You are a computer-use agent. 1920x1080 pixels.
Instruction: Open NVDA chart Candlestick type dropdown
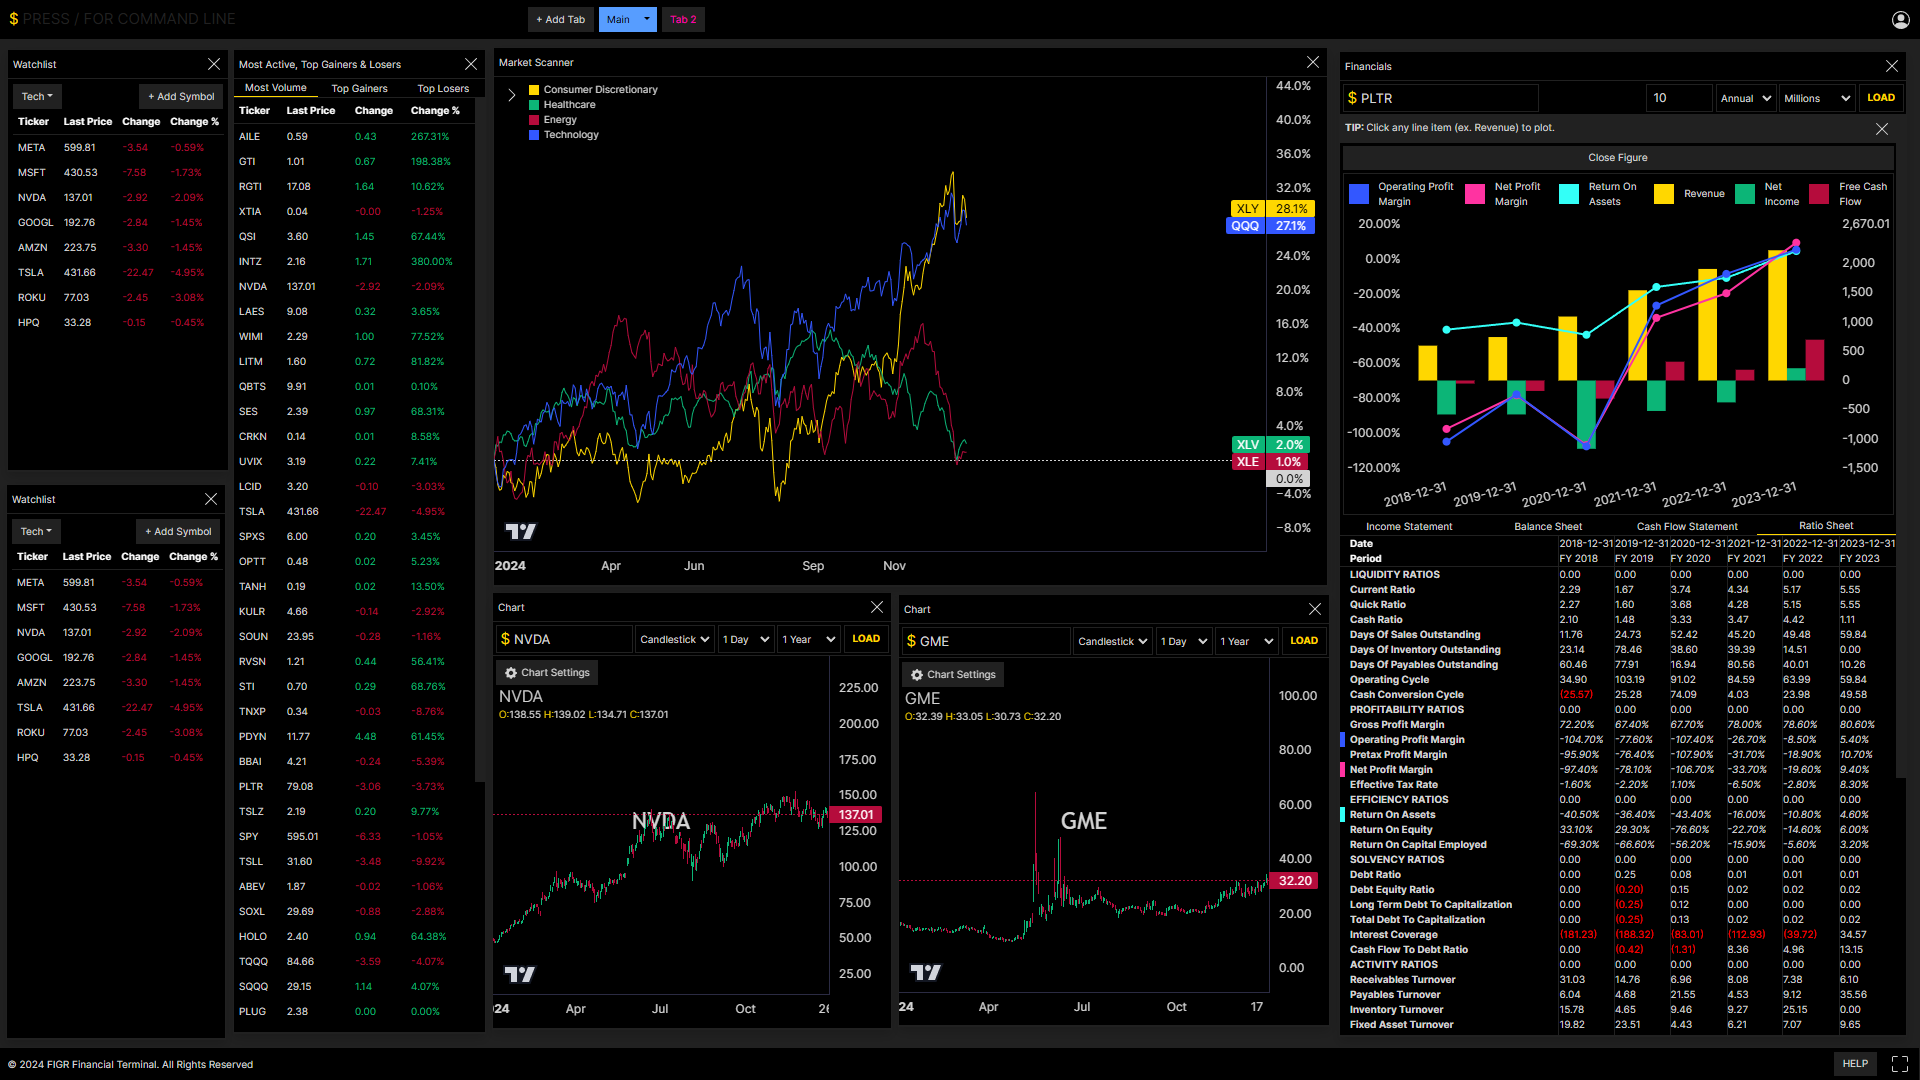[675, 639]
